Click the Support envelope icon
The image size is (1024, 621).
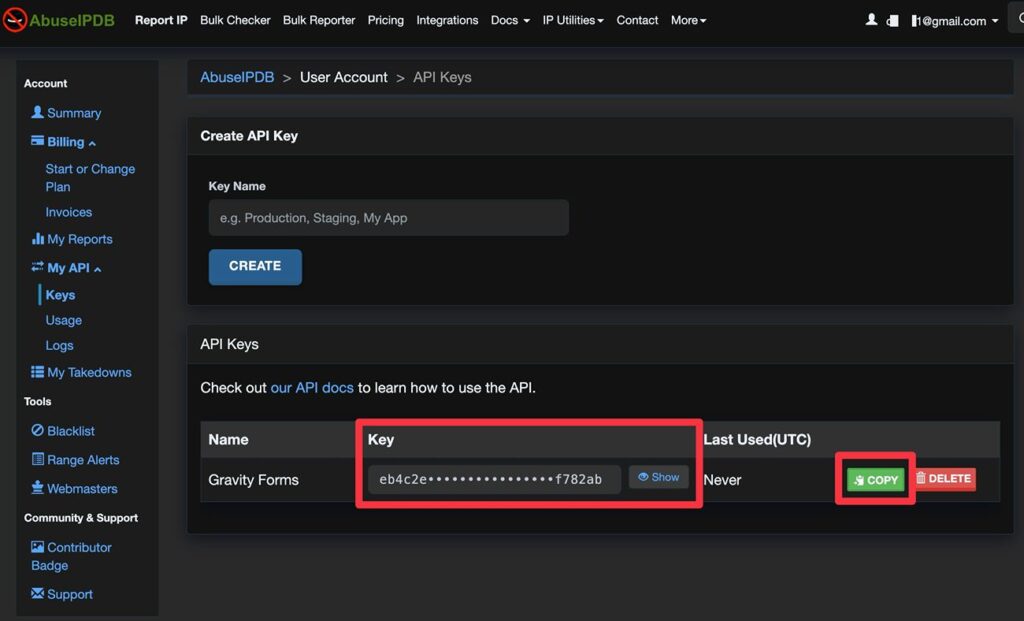coord(37,593)
